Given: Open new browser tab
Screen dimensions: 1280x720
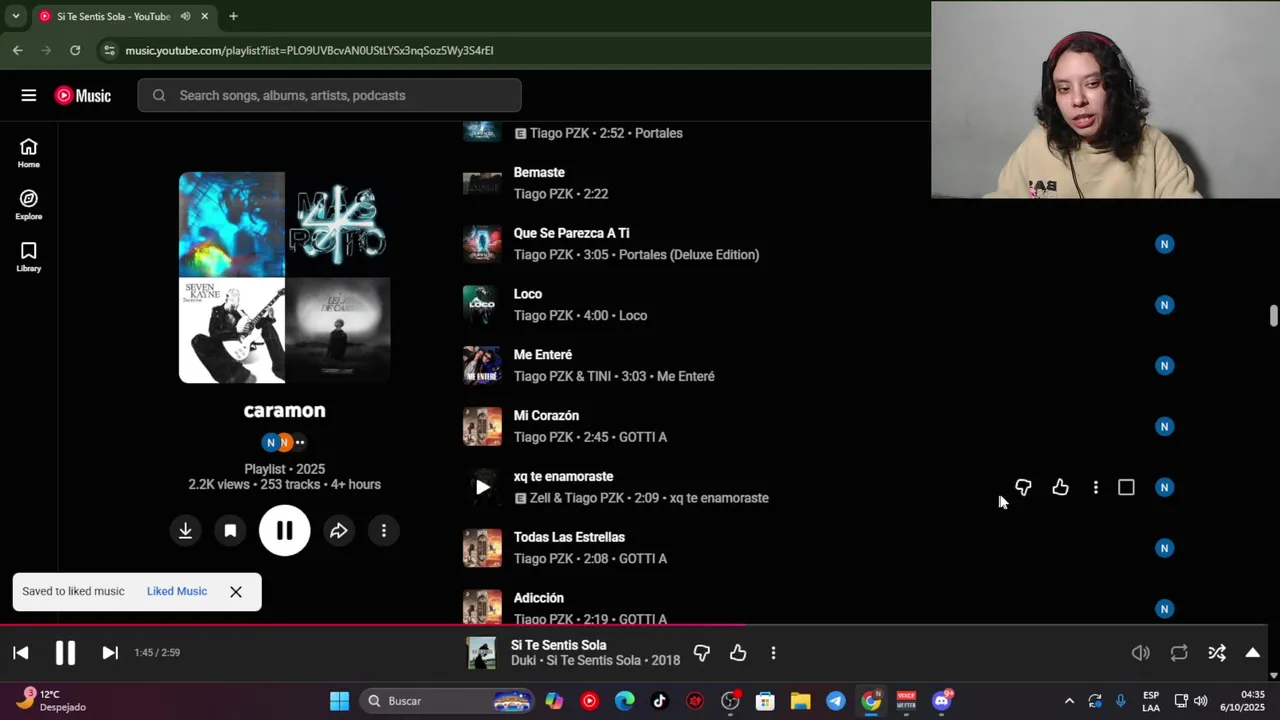Looking at the screenshot, I should [233, 16].
